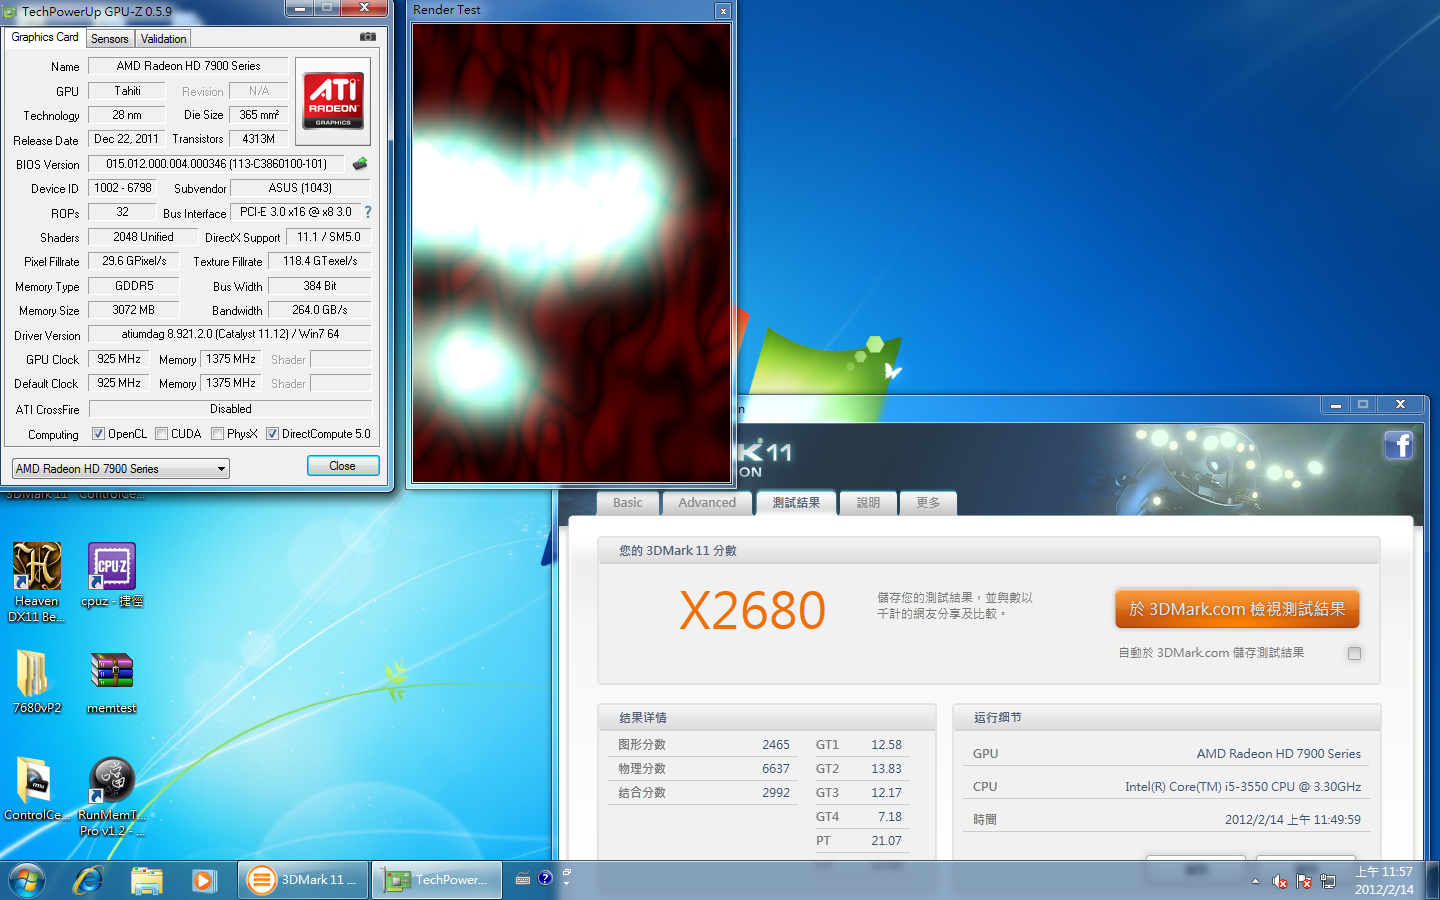Open Heaven DX11 Benchmark desktop shortcut
The image size is (1440, 900).
(37, 582)
